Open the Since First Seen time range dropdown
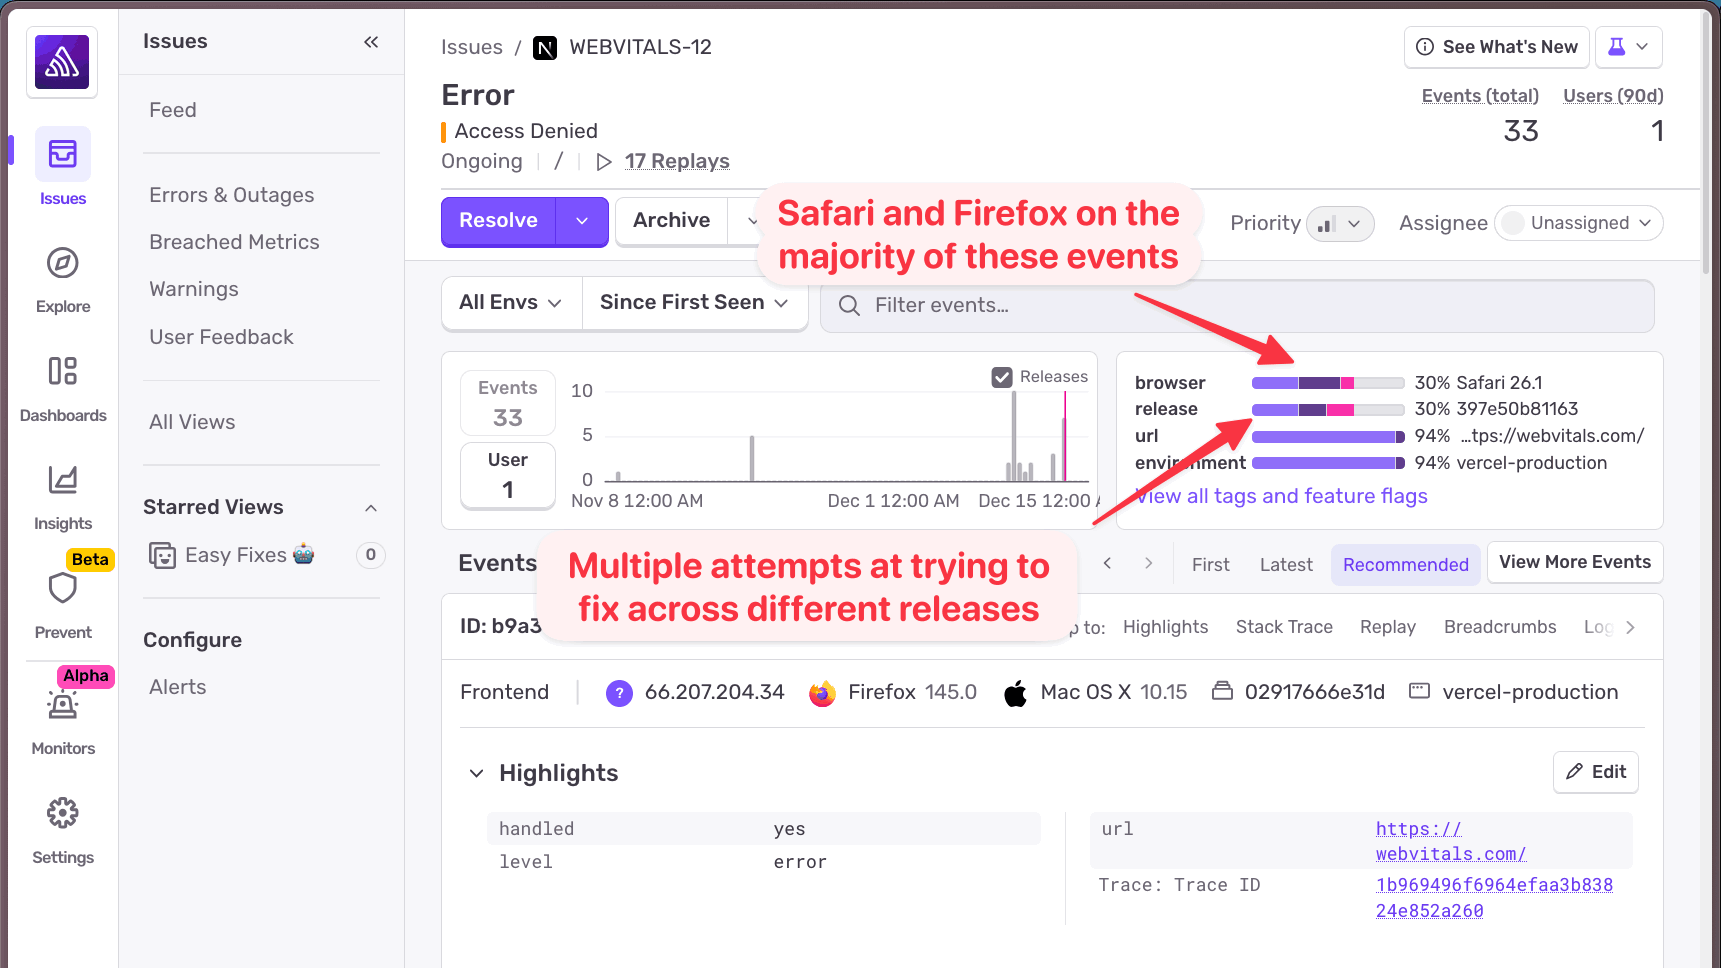This screenshot has width=1721, height=968. point(694,302)
